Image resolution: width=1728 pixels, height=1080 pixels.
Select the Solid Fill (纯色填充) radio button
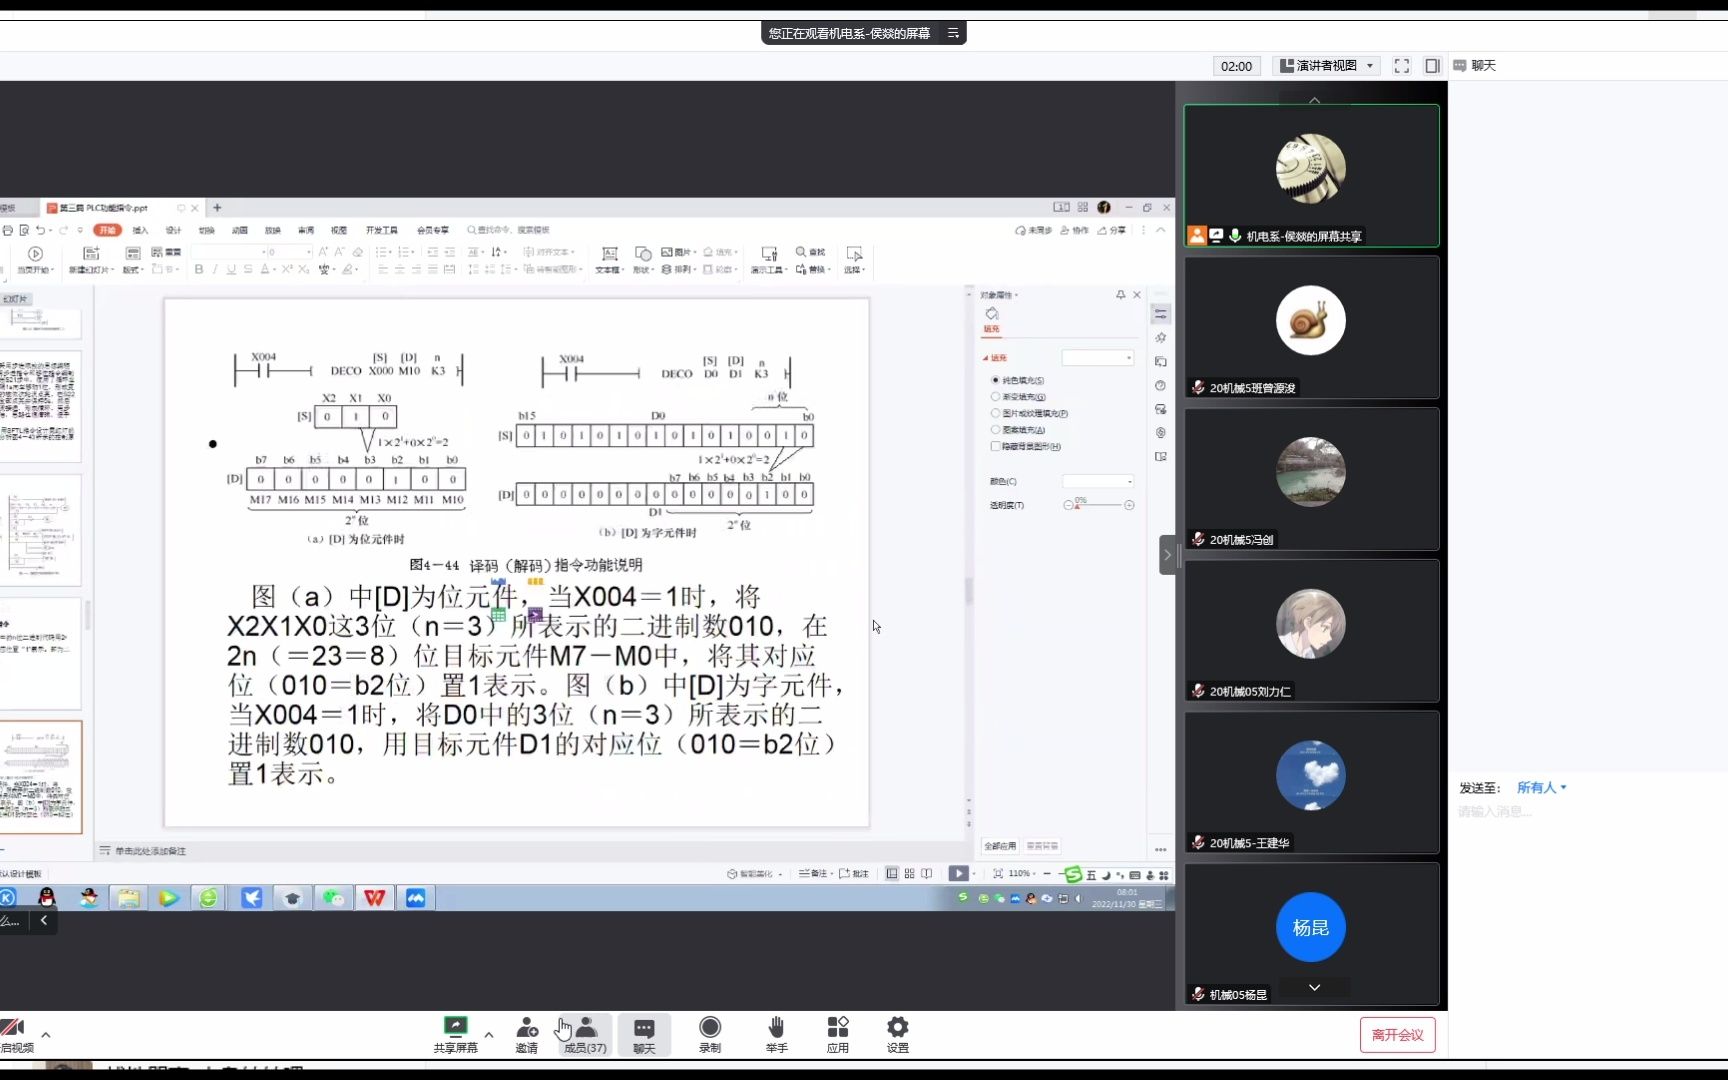point(995,380)
